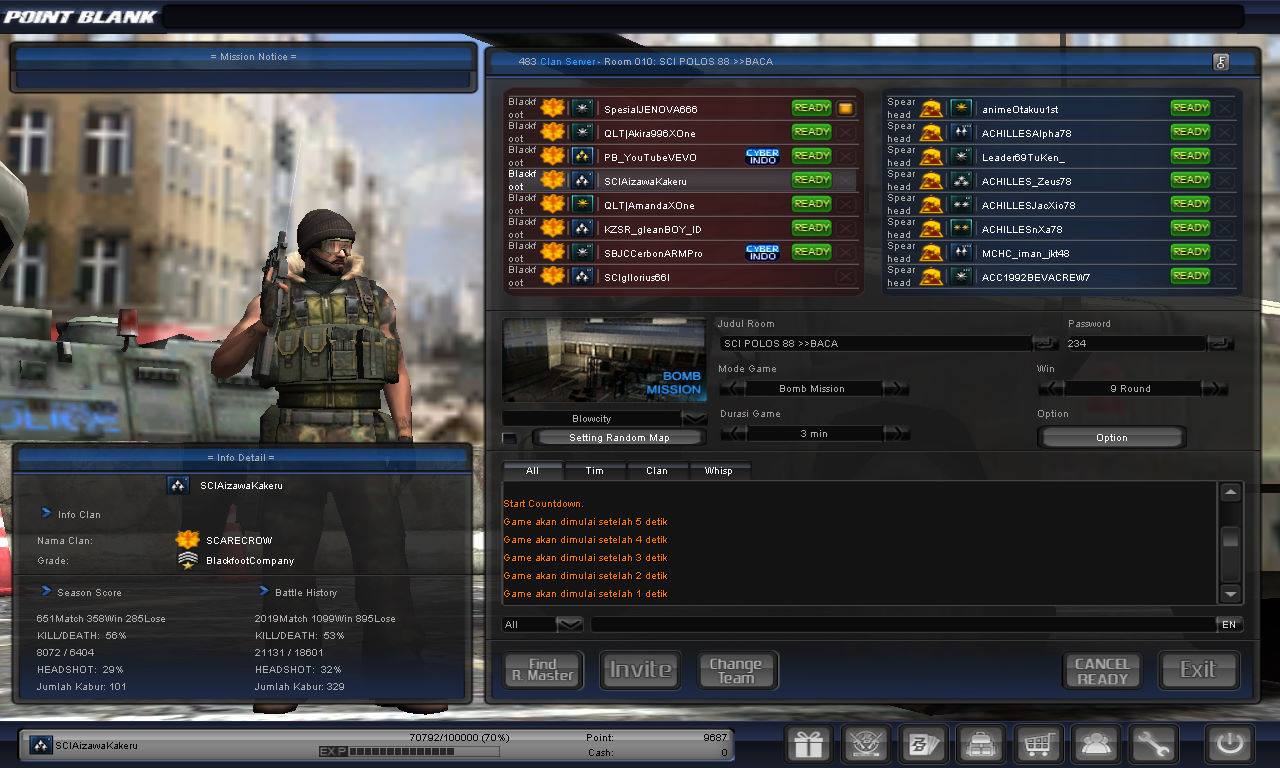This screenshot has width=1280, height=768.
Task: Click the Change Team button
Action: pos(736,671)
